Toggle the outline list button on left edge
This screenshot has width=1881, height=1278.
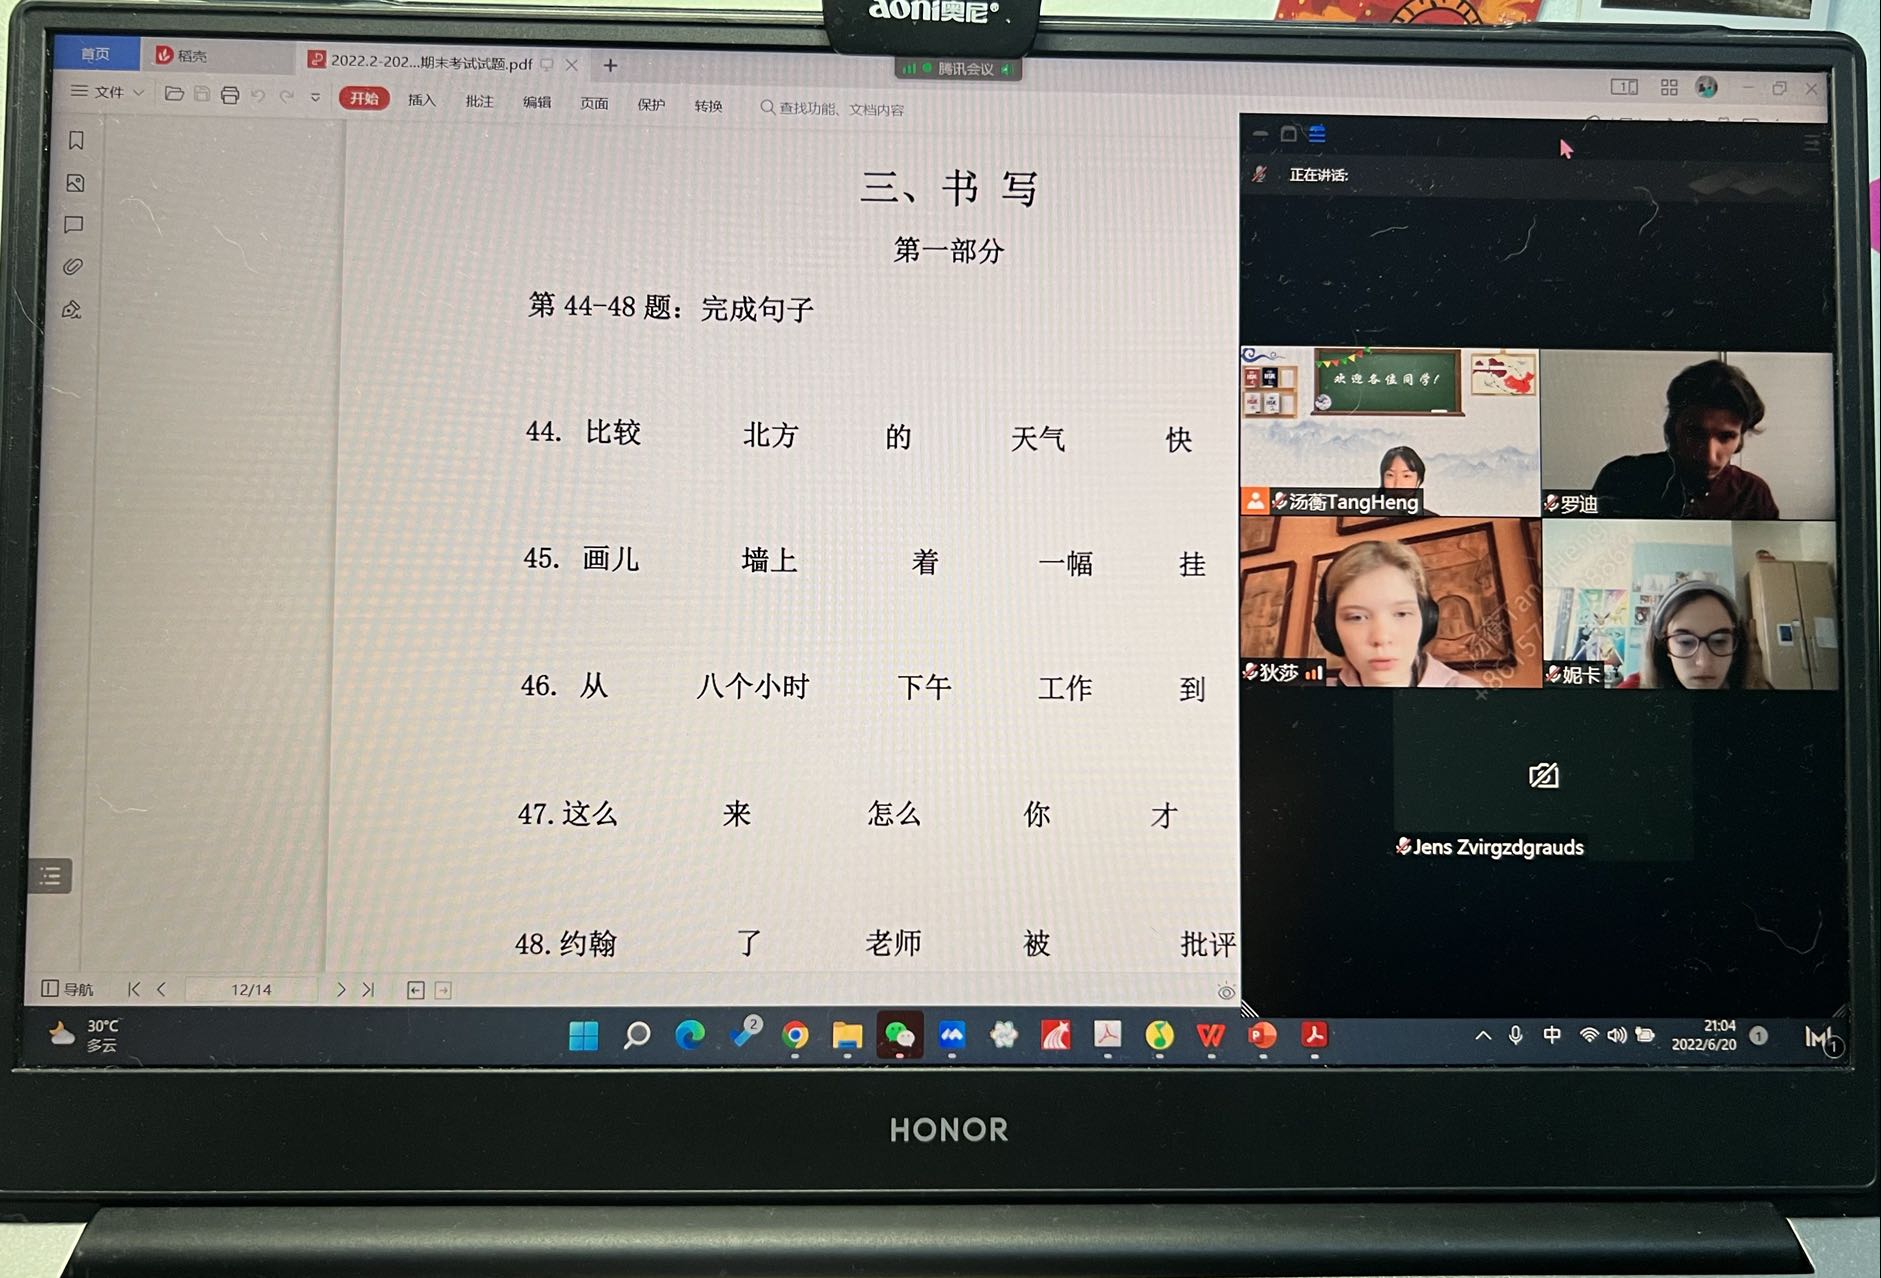50,877
